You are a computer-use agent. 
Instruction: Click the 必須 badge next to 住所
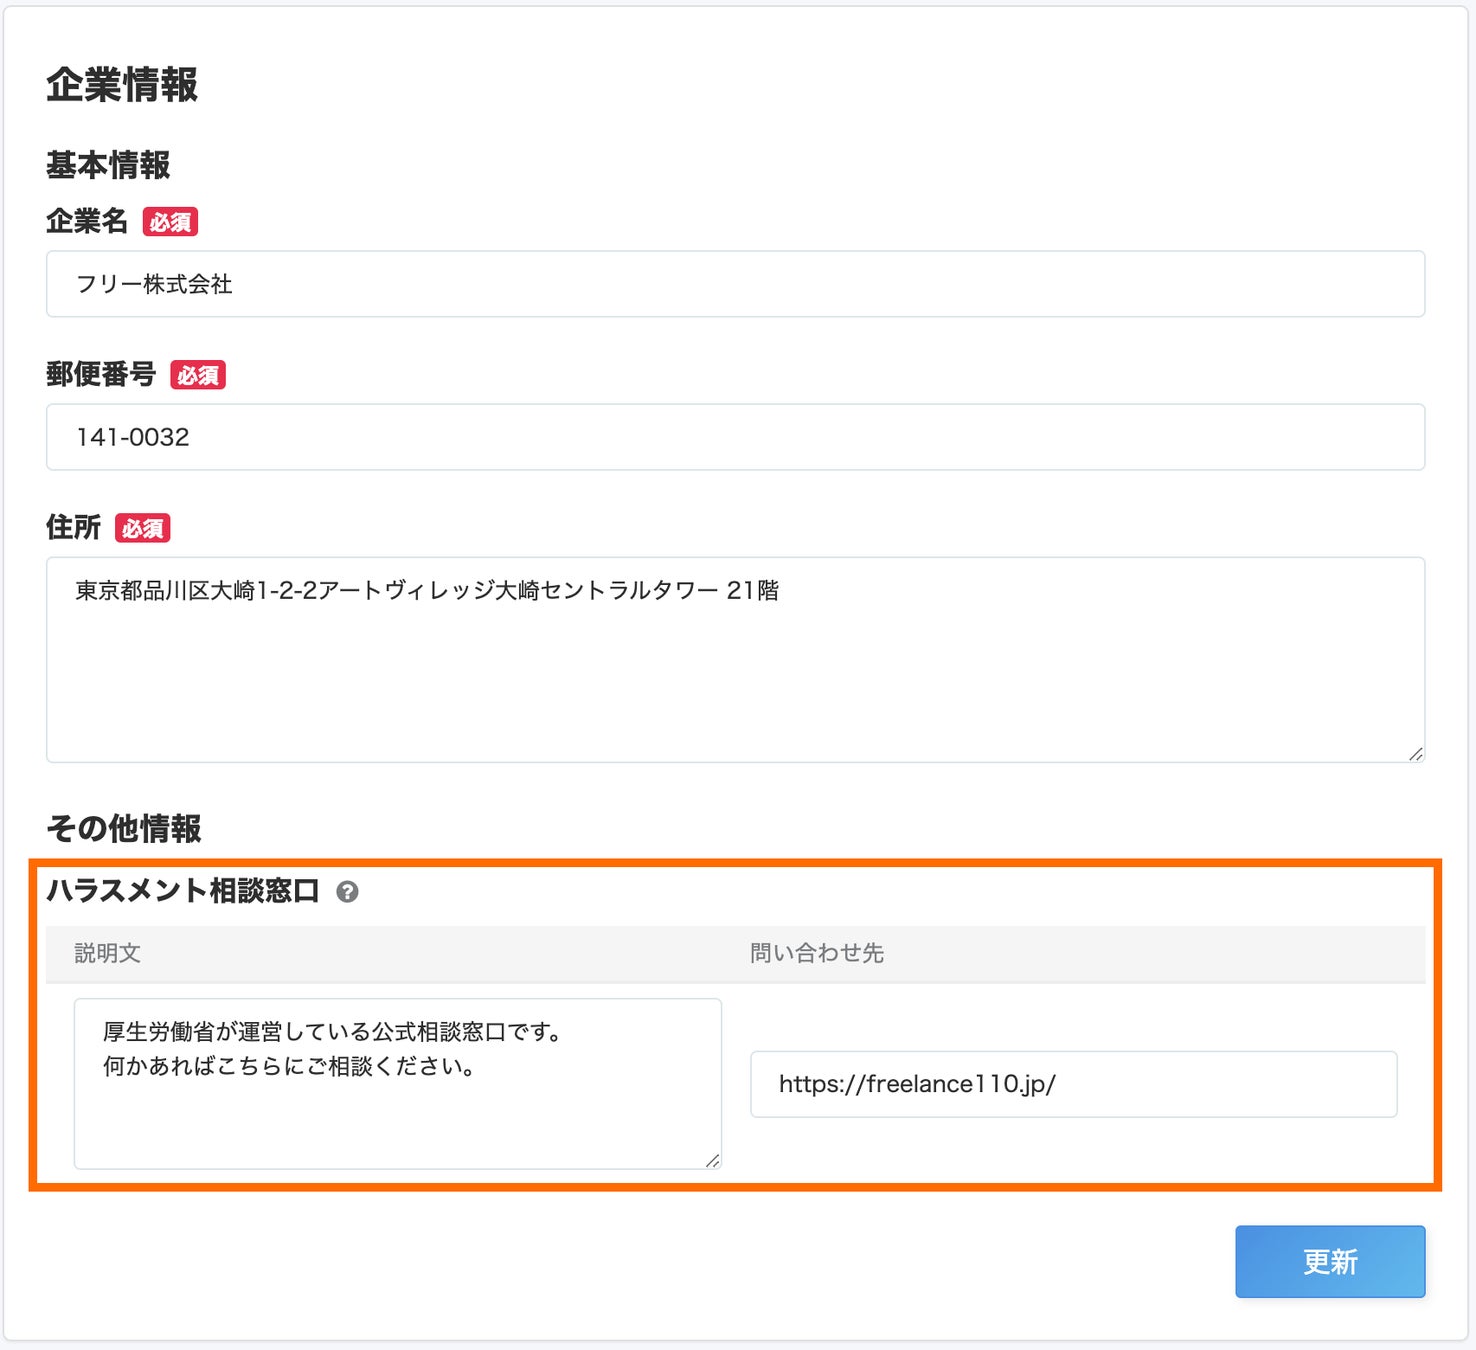pos(143,528)
